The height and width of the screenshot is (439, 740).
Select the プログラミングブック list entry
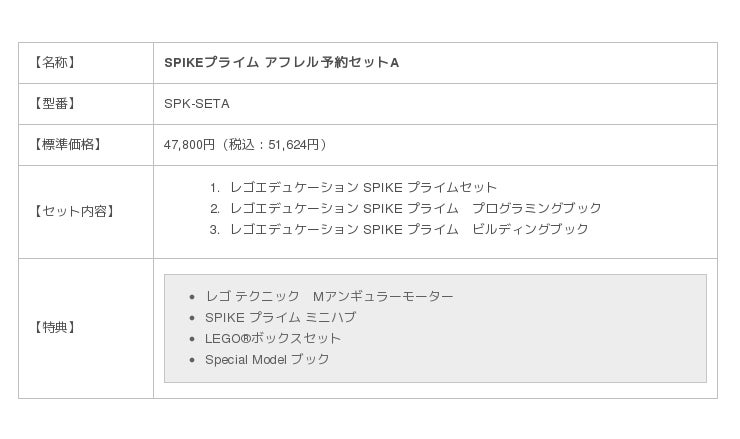[415, 208]
